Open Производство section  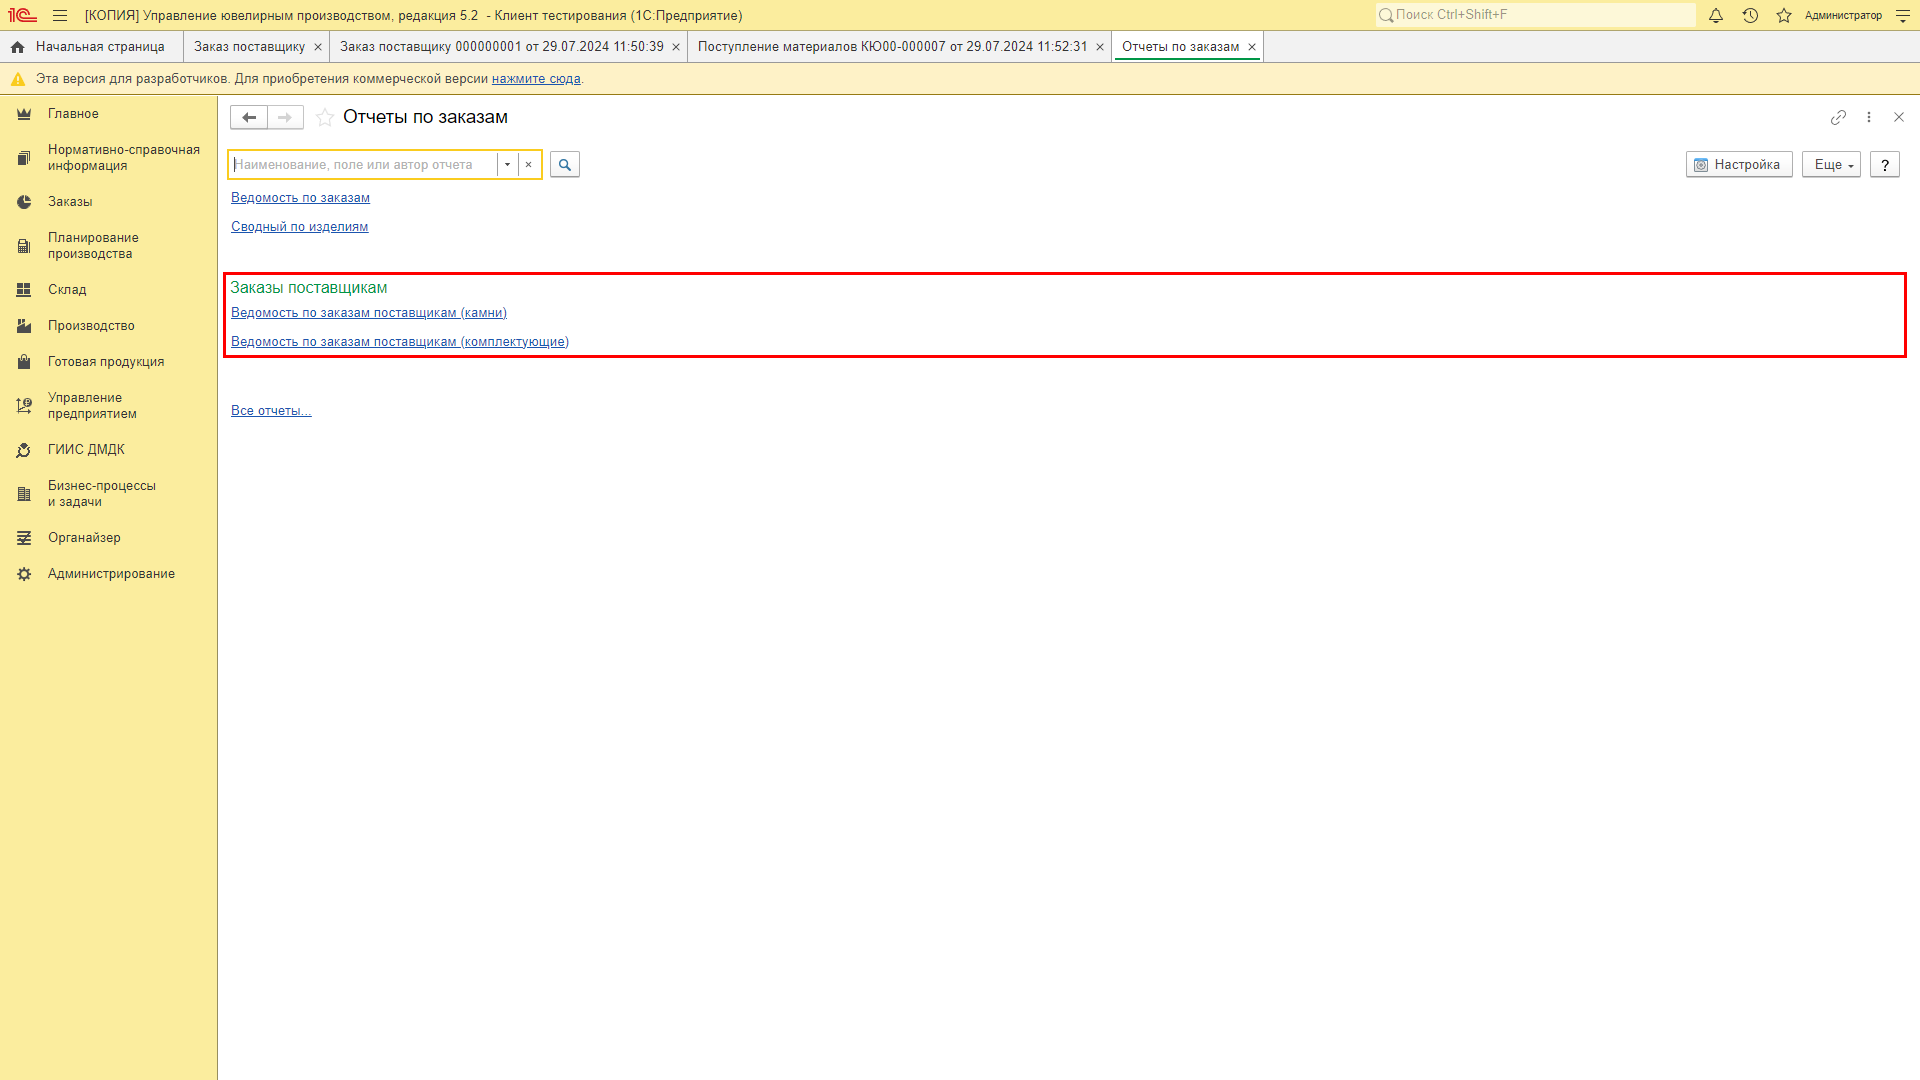(108, 326)
